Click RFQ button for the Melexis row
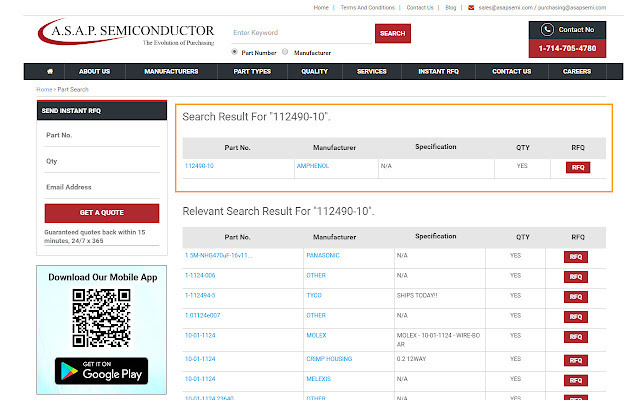The image size is (640, 400). pos(576,380)
